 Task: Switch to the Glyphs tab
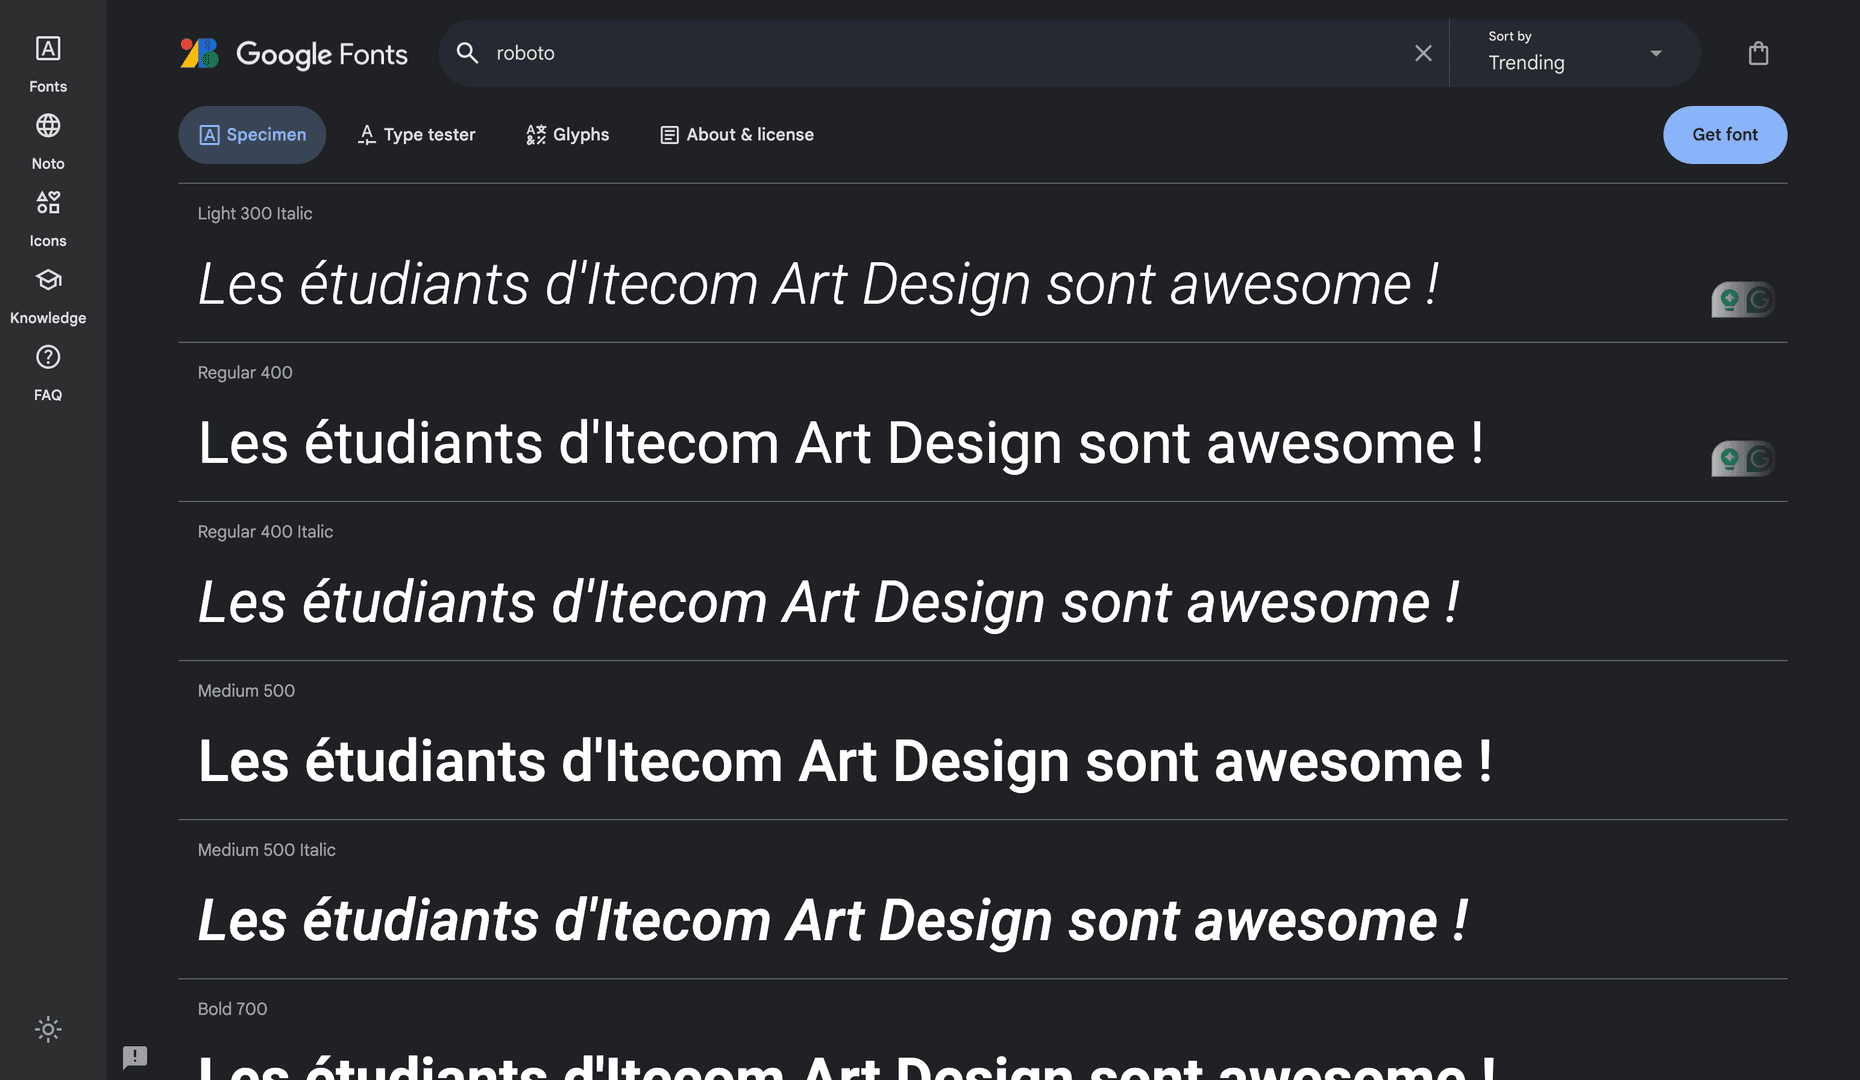pyautogui.click(x=567, y=135)
